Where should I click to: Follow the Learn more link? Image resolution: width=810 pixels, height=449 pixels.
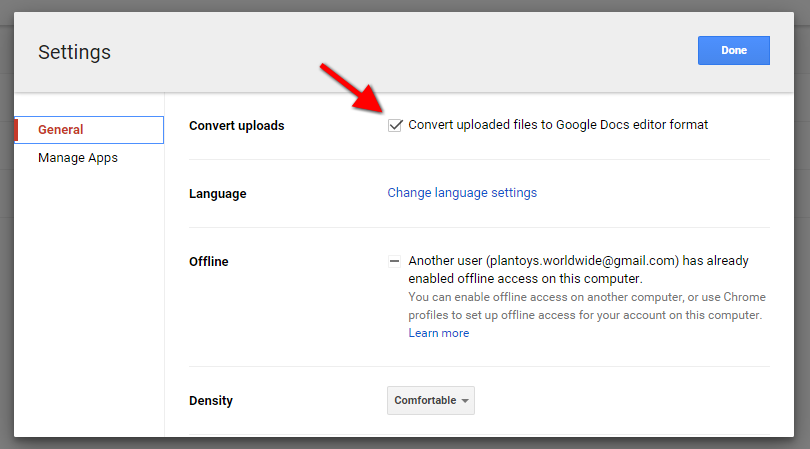(x=439, y=333)
